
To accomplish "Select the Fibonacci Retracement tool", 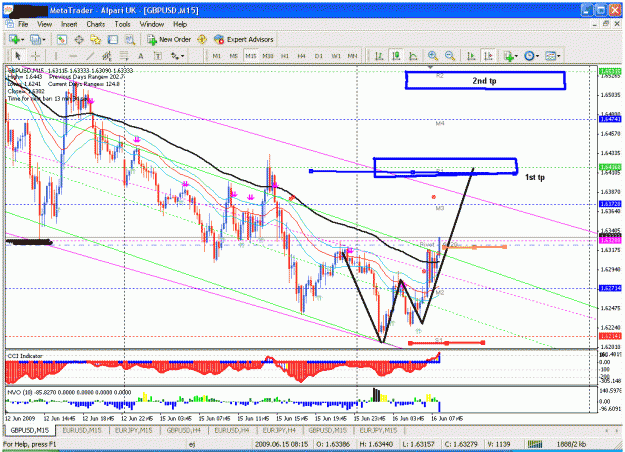I will [124, 56].
